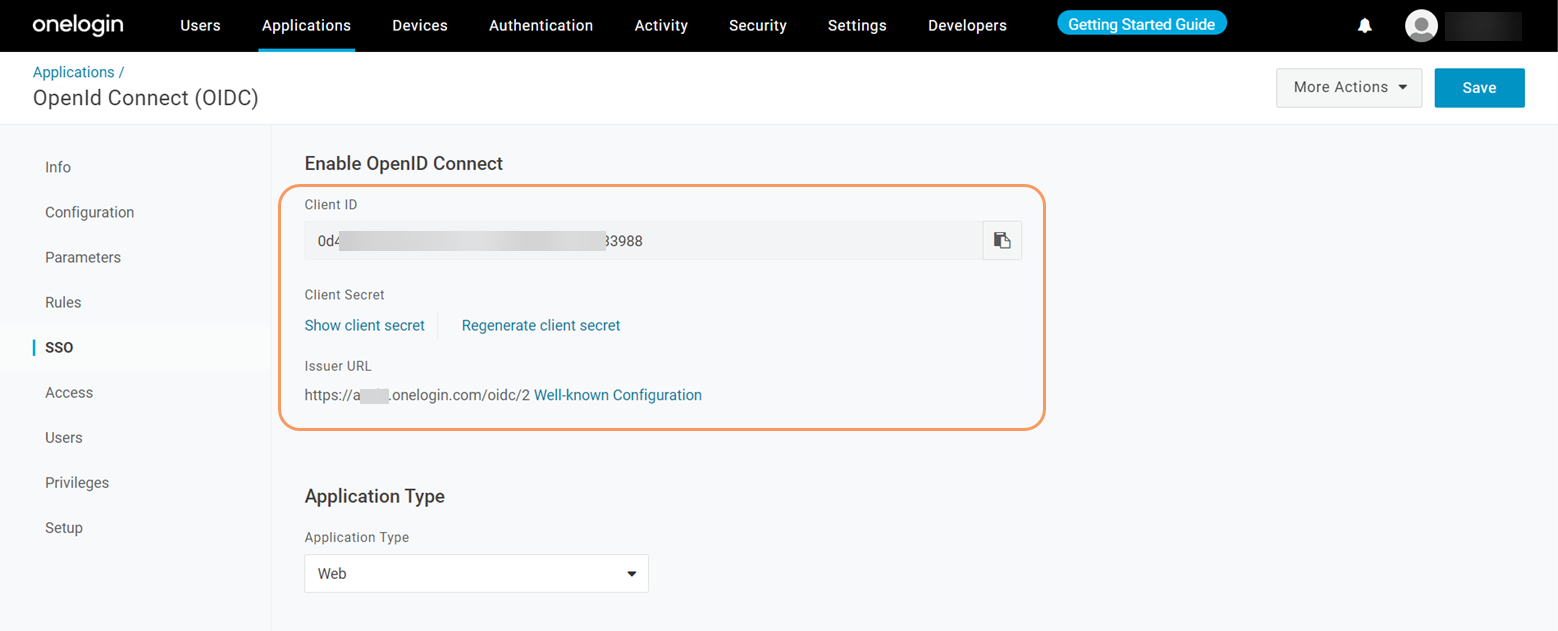Open the user profile avatar menu

tap(1421, 26)
